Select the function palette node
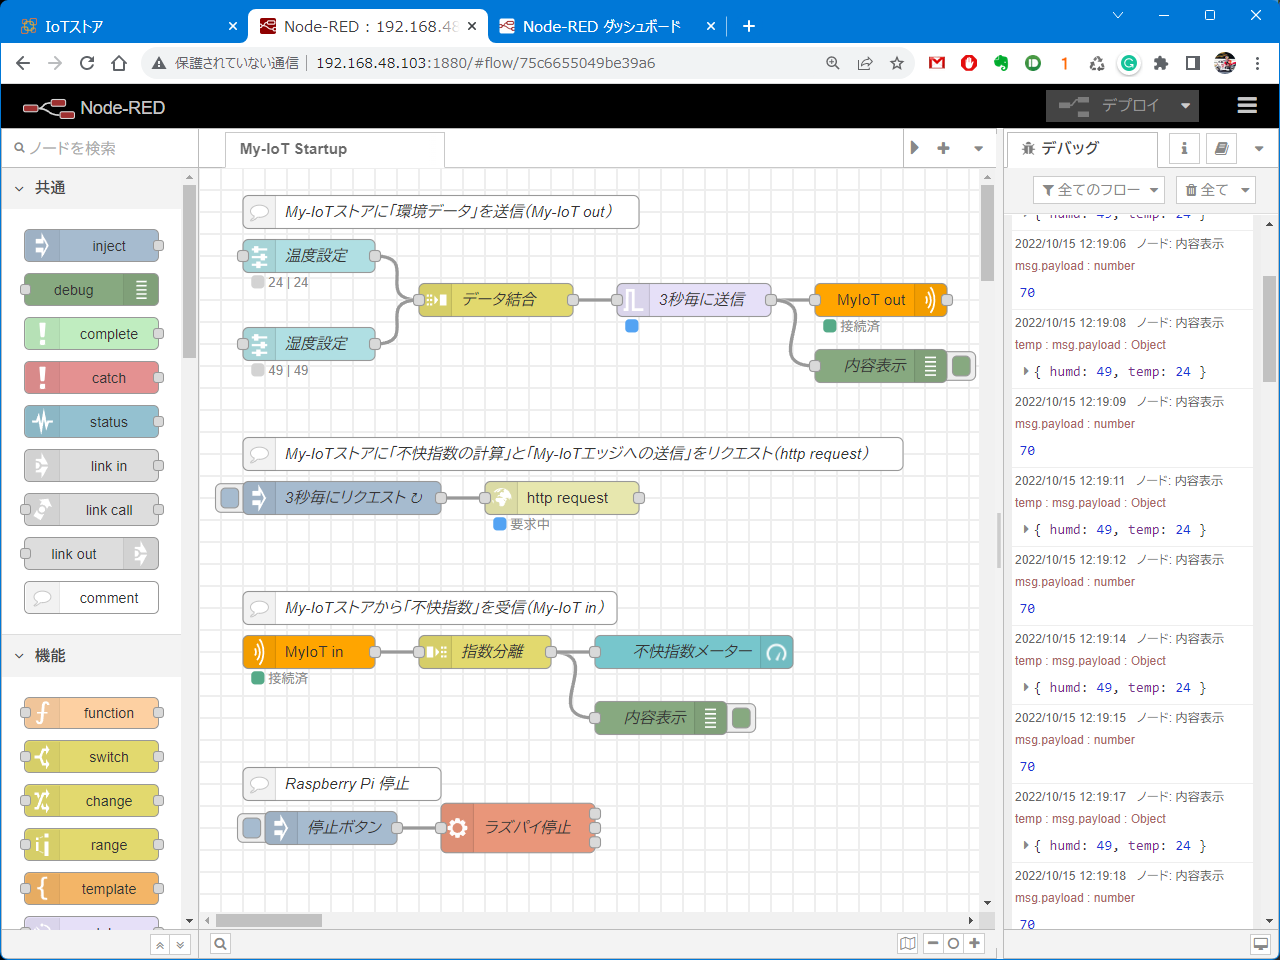 [x=91, y=713]
